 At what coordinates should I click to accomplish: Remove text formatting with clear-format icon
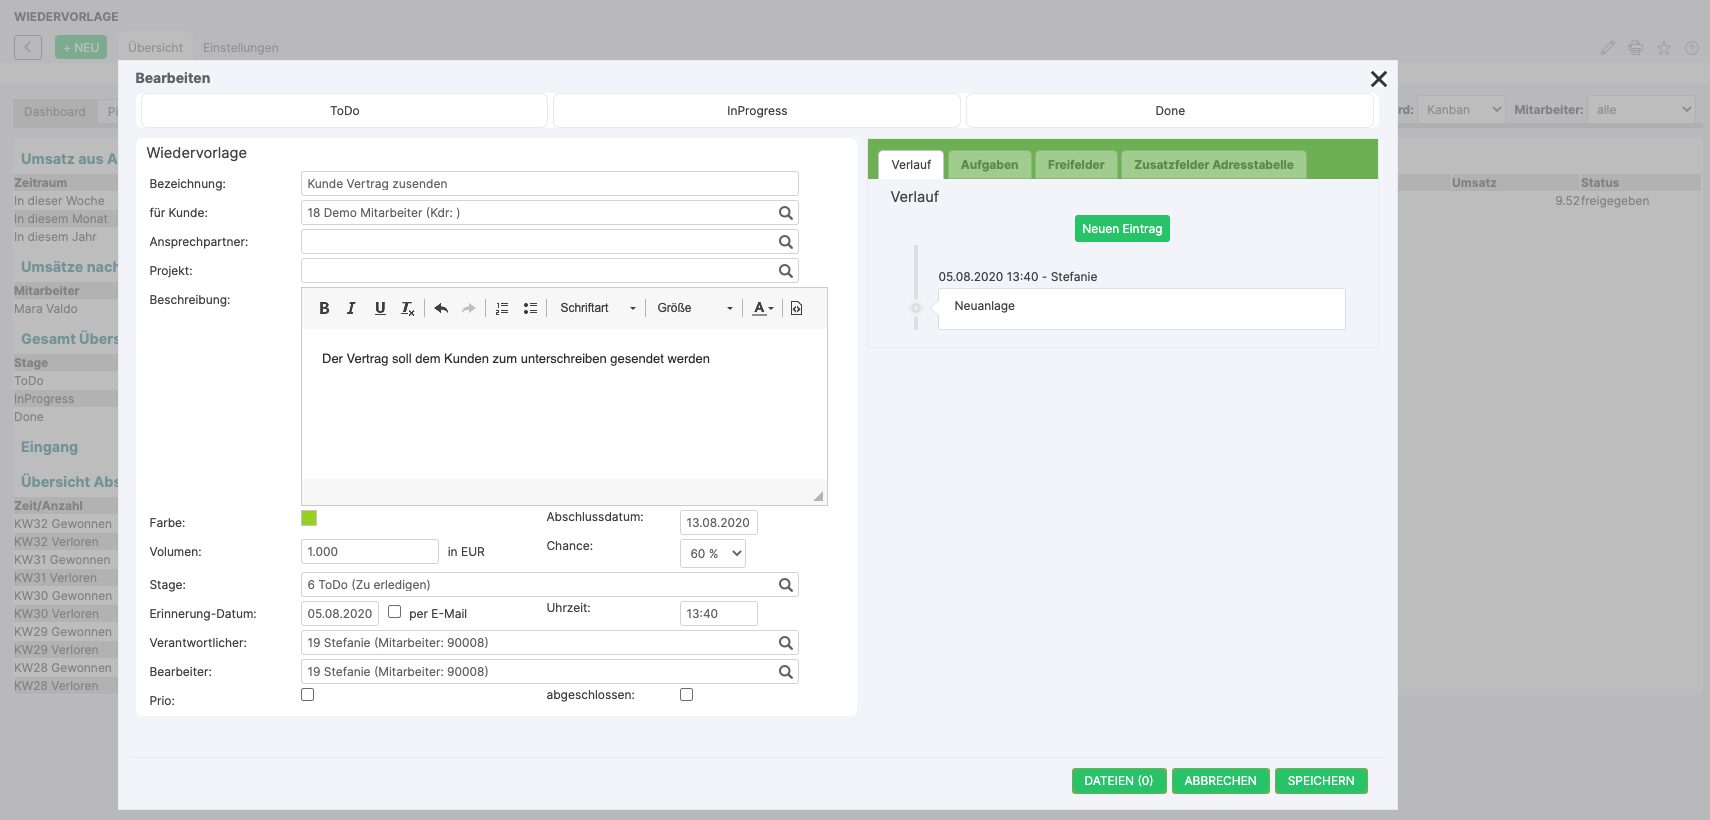pyautogui.click(x=408, y=308)
